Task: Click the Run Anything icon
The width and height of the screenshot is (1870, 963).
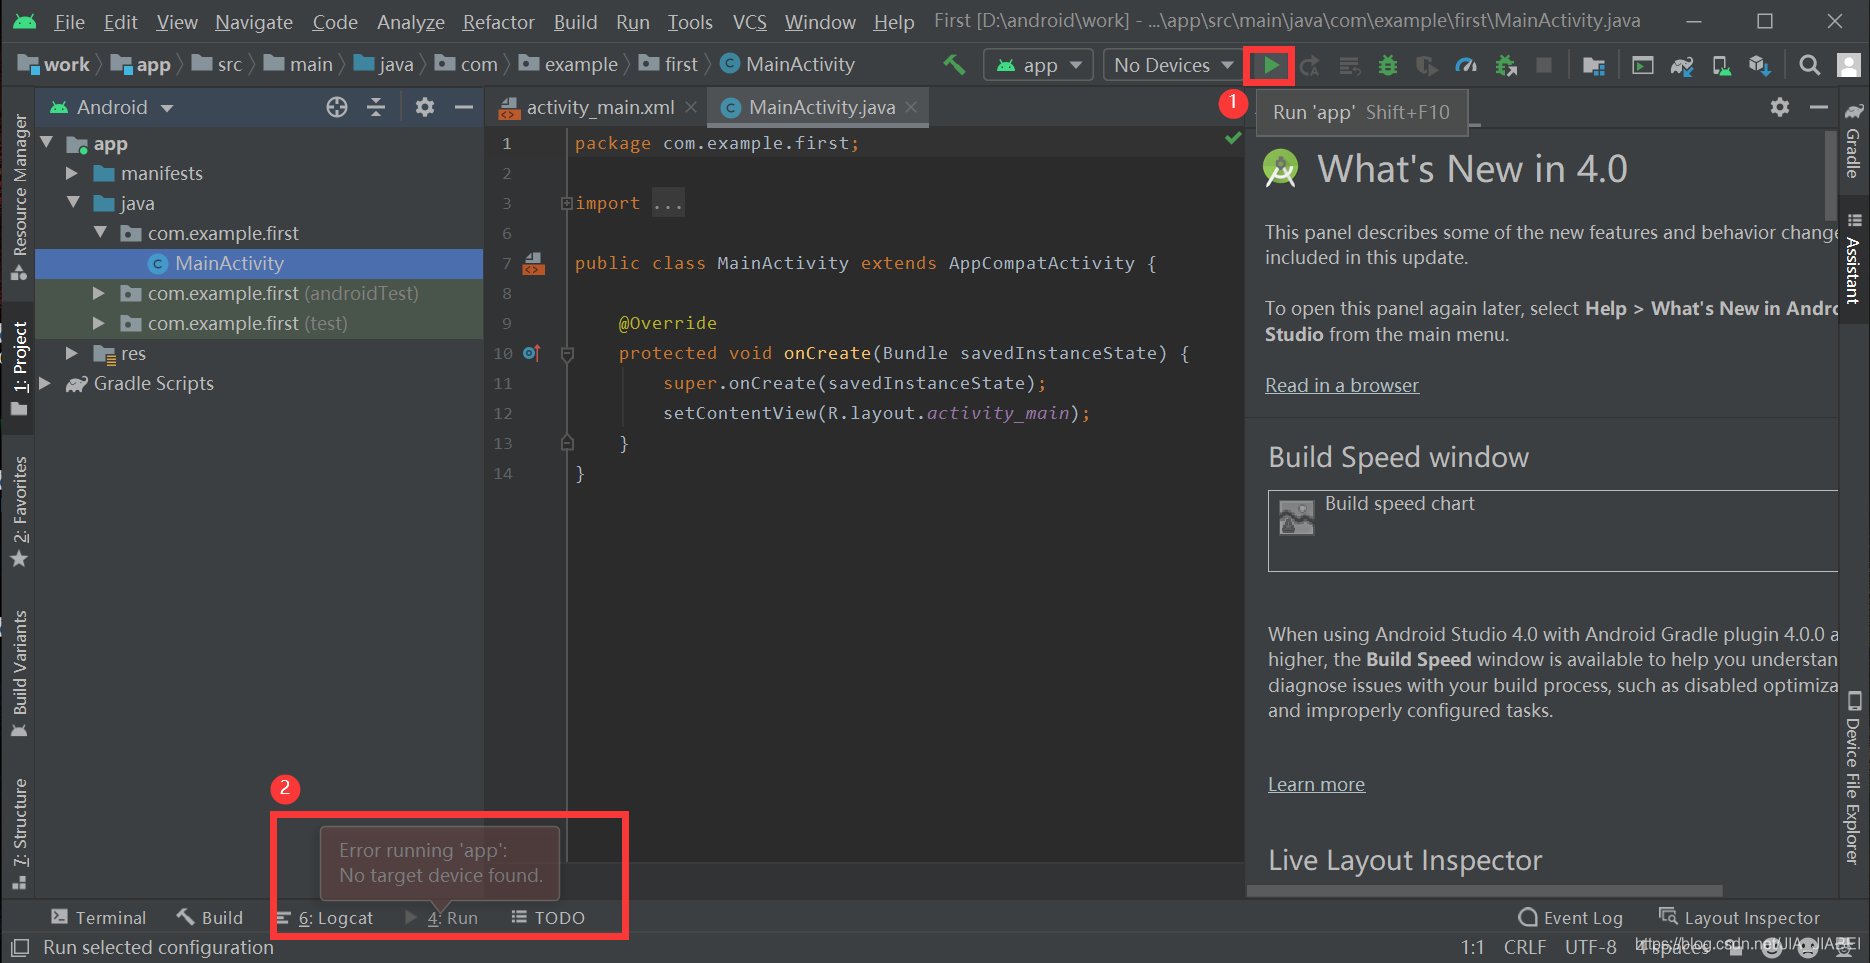Action: click(x=1642, y=65)
